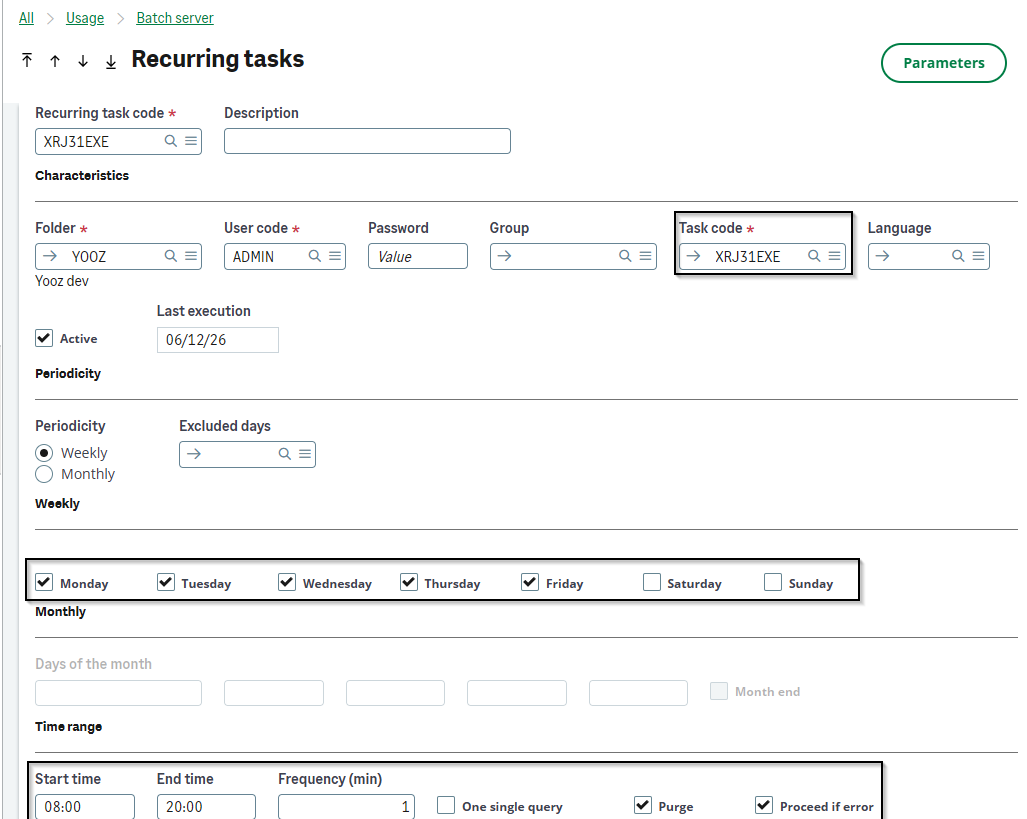
Task: Click the Parameters button
Action: pyautogui.click(x=944, y=63)
